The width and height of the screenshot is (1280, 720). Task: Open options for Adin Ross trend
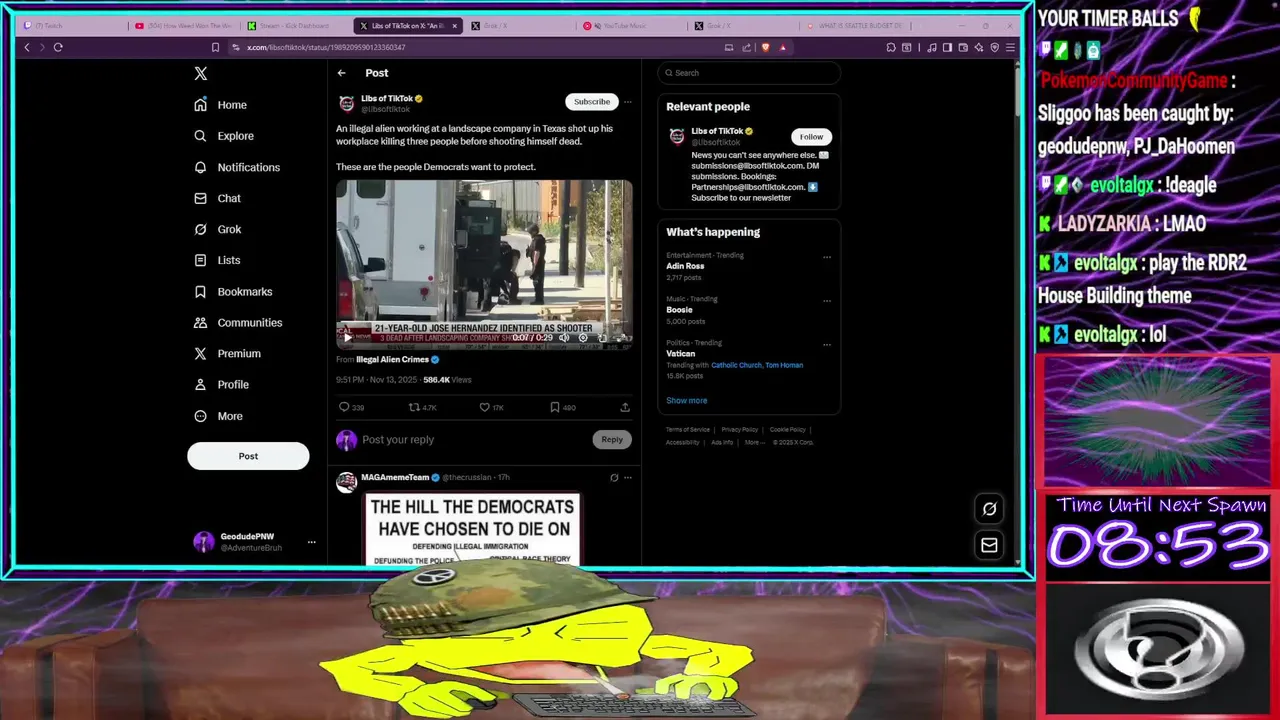(x=827, y=257)
